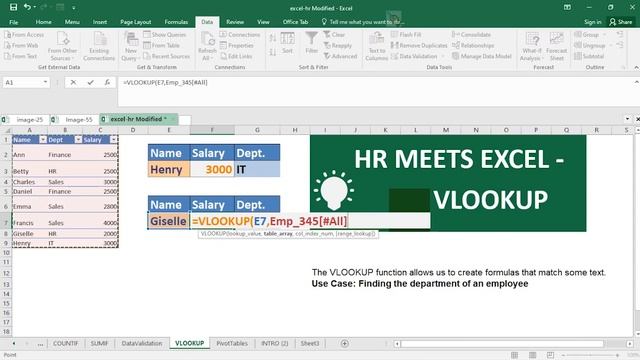
Task: Click Properties in Connections group
Action: coord(237,45)
